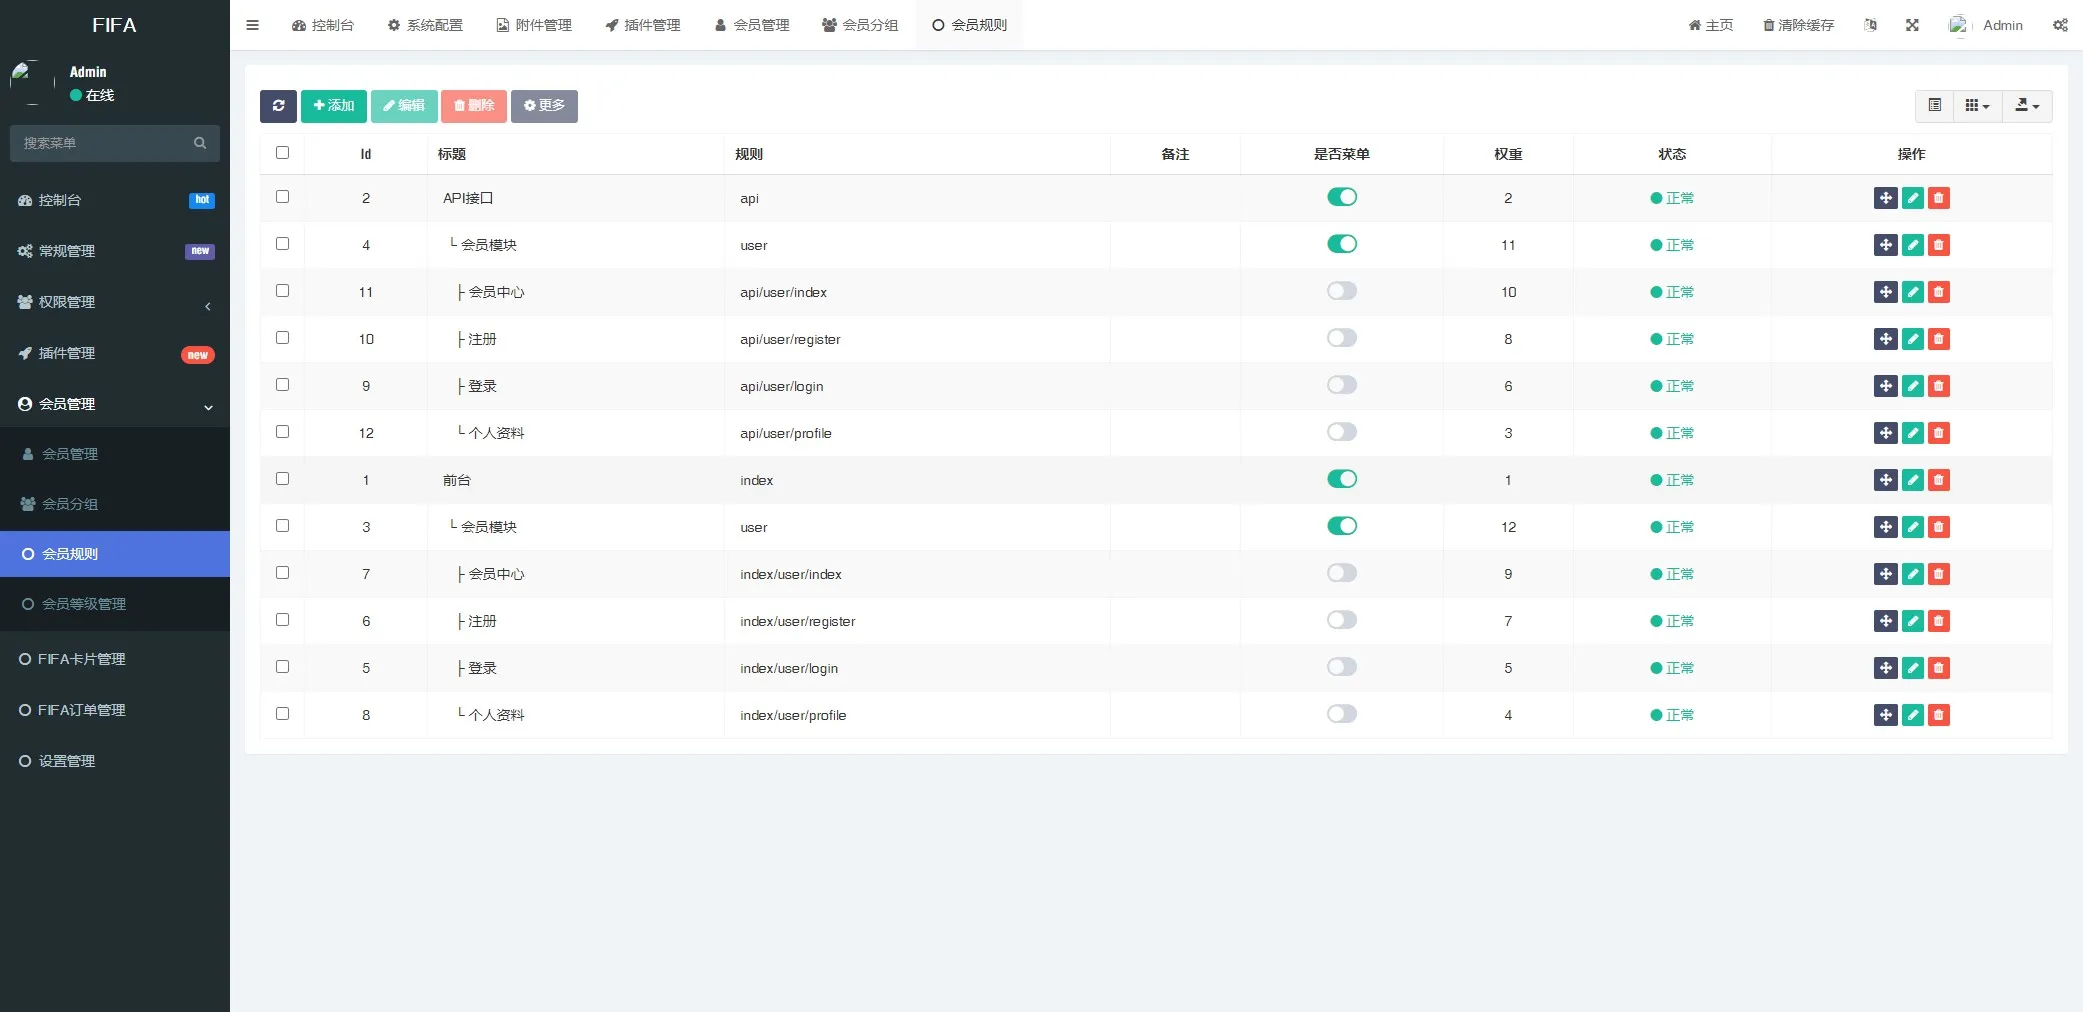Click the search magnifier icon in sidebar
The image size is (2083, 1012).
click(x=200, y=143)
